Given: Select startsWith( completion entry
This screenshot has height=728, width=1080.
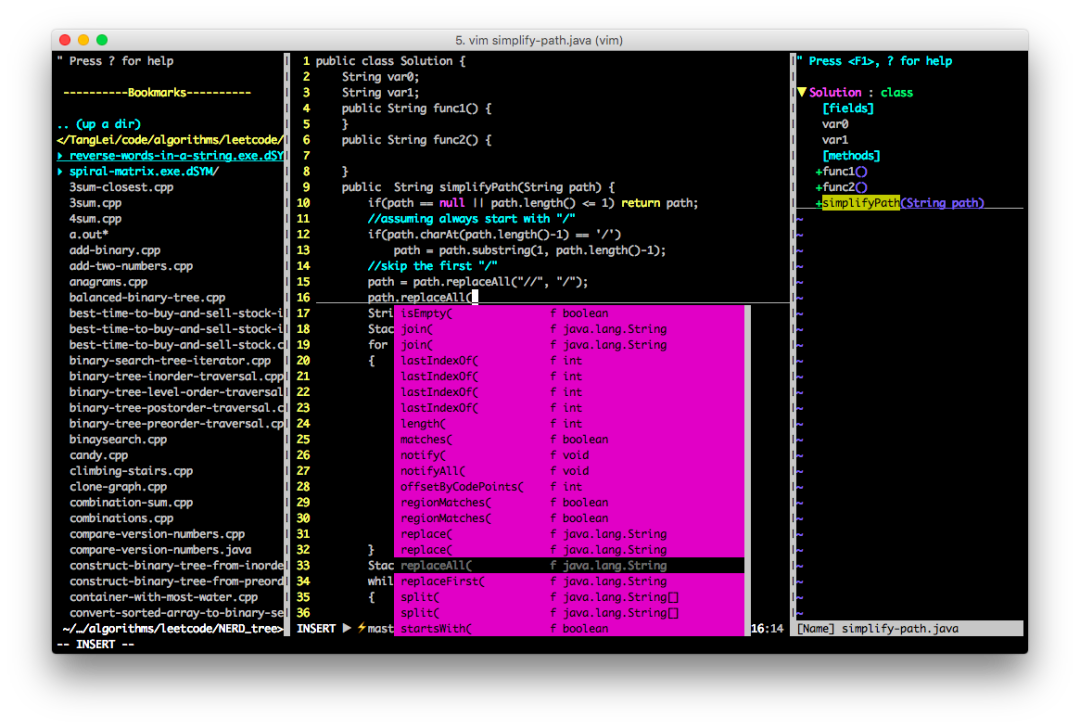Looking at the screenshot, I should pos(435,629).
